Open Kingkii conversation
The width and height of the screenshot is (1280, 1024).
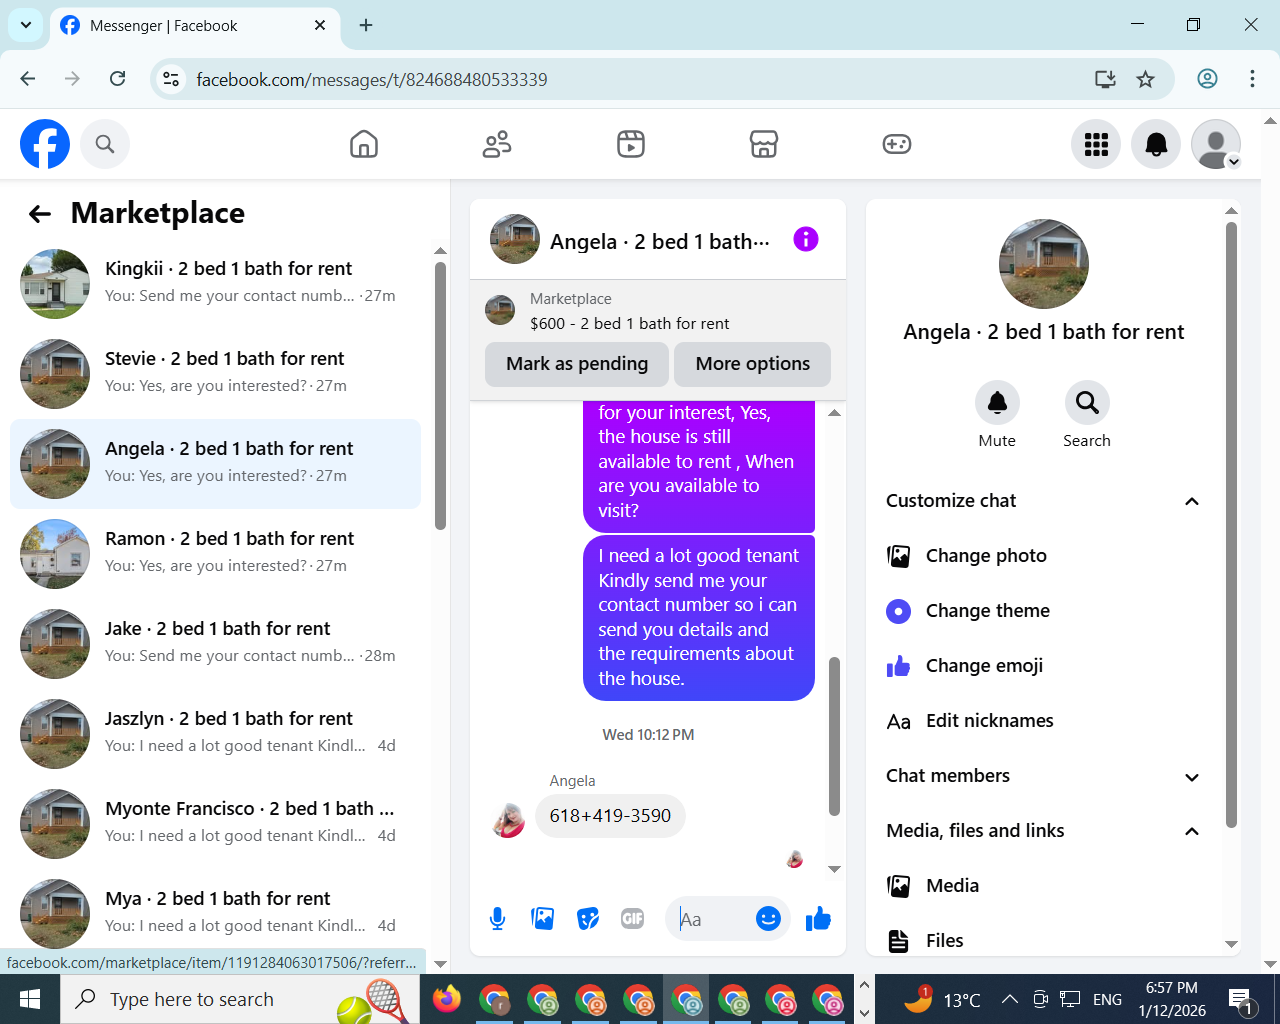point(215,284)
